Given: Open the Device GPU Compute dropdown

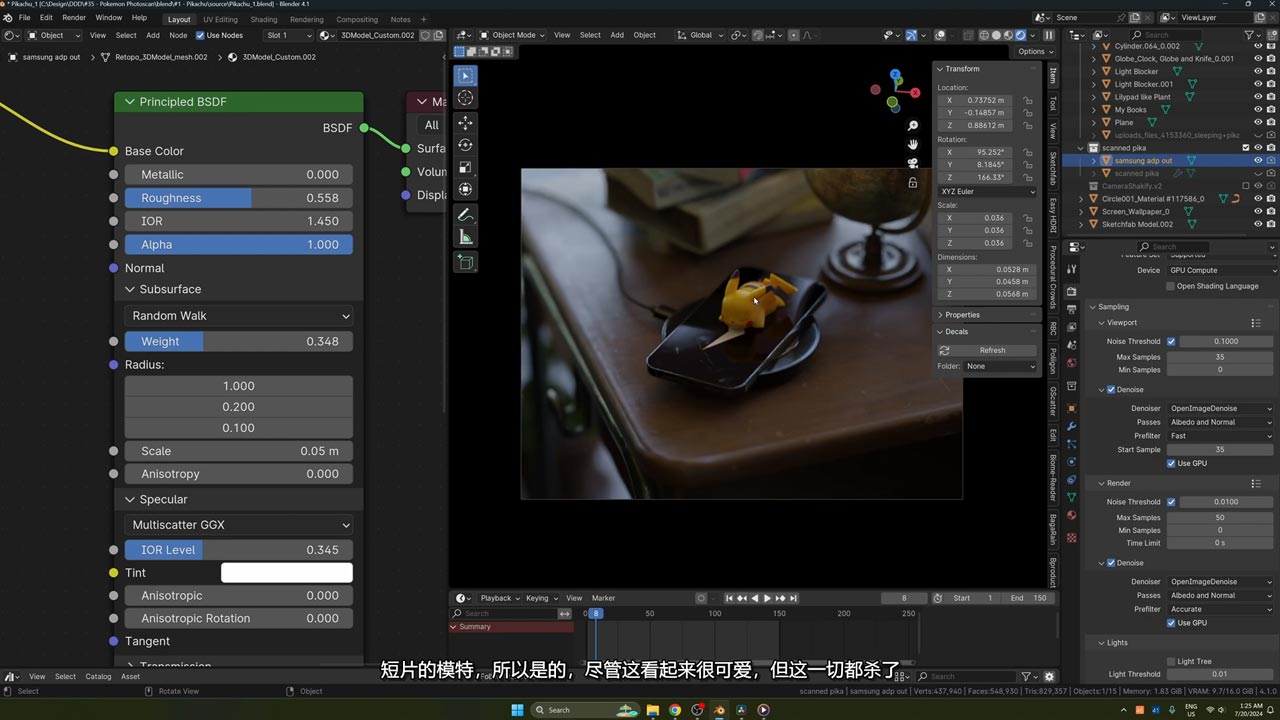Looking at the screenshot, I should point(1221,270).
